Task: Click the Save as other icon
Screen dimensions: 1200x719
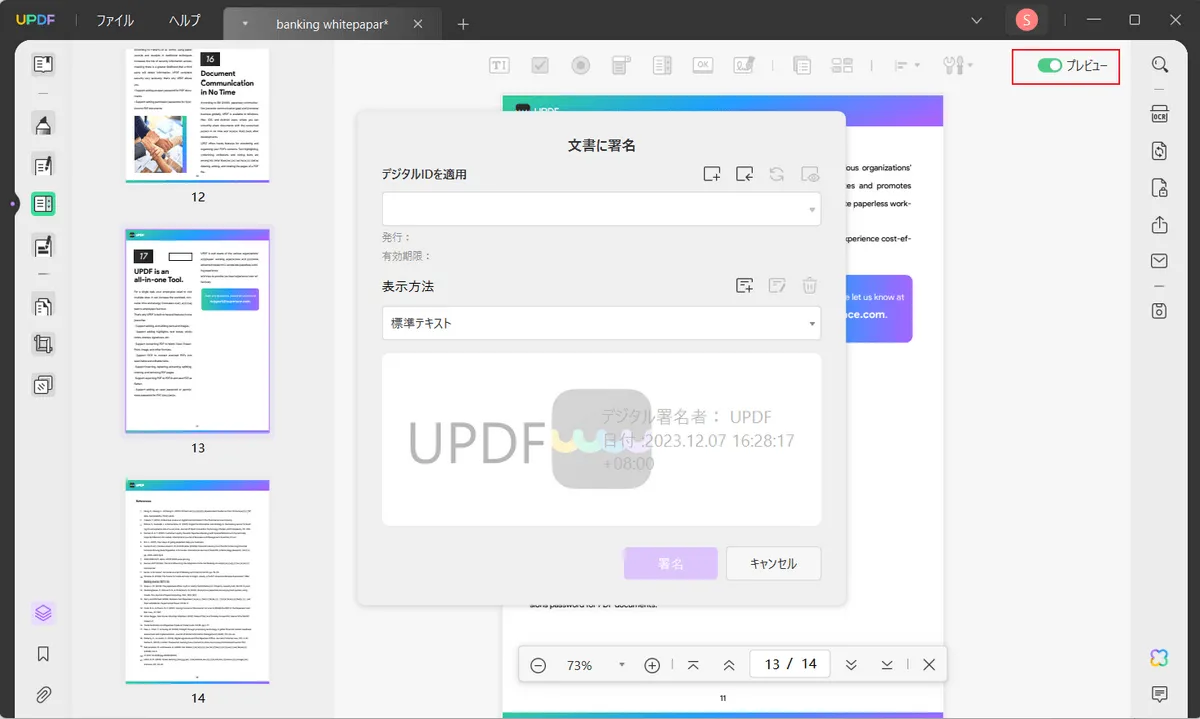Action: [x=1160, y=310]
